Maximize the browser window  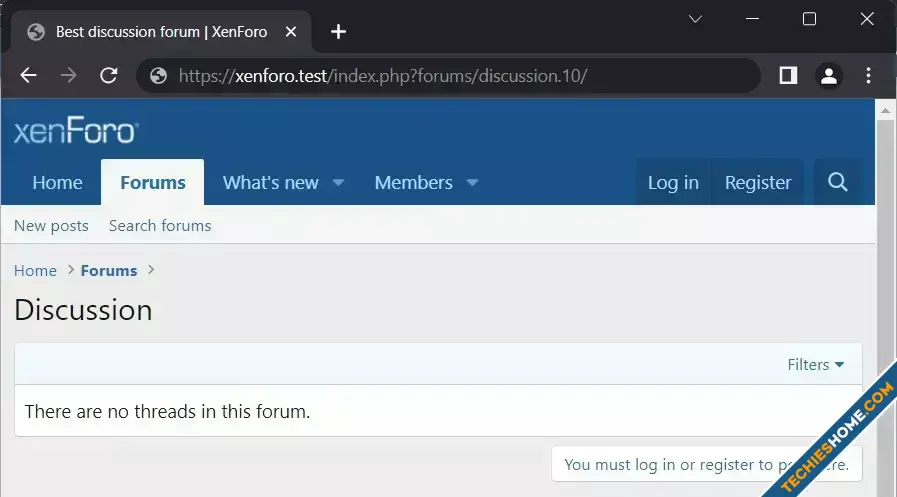[809, 19]
